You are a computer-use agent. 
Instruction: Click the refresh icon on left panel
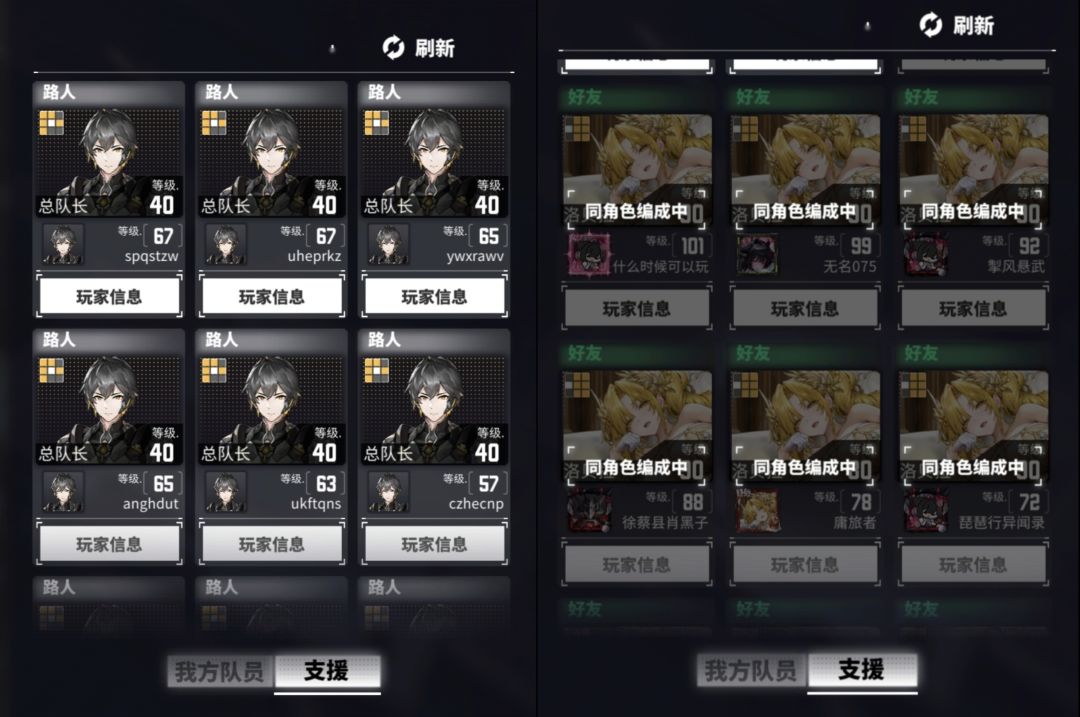pos(393,48)
